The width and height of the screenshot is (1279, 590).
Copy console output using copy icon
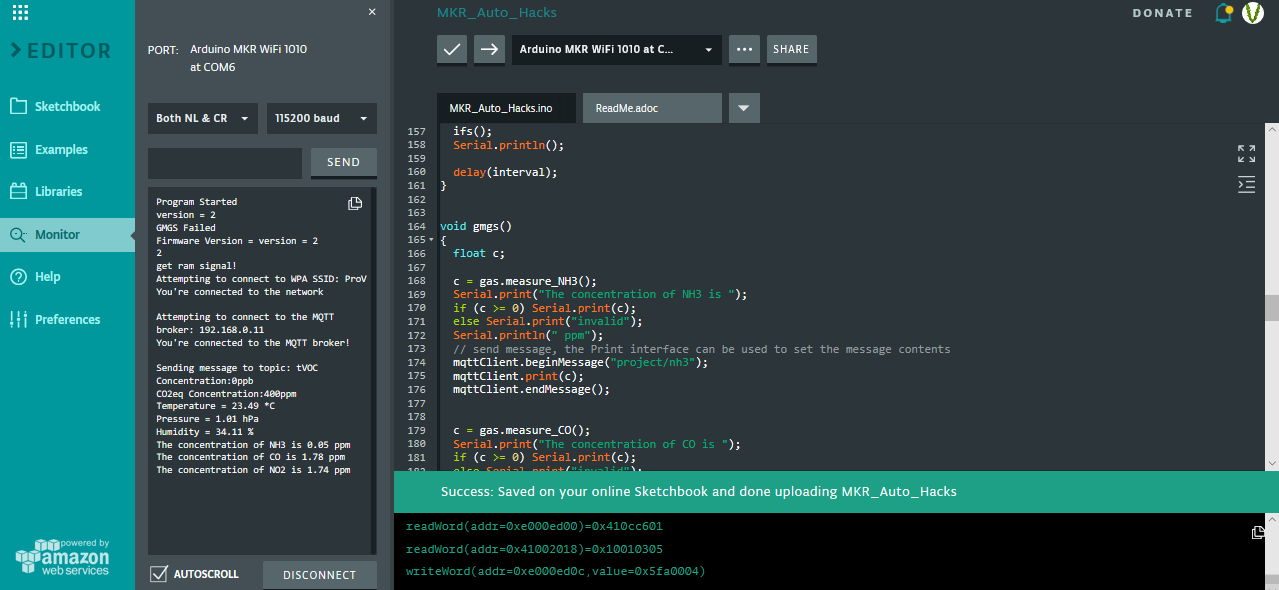click(1259, 533)
